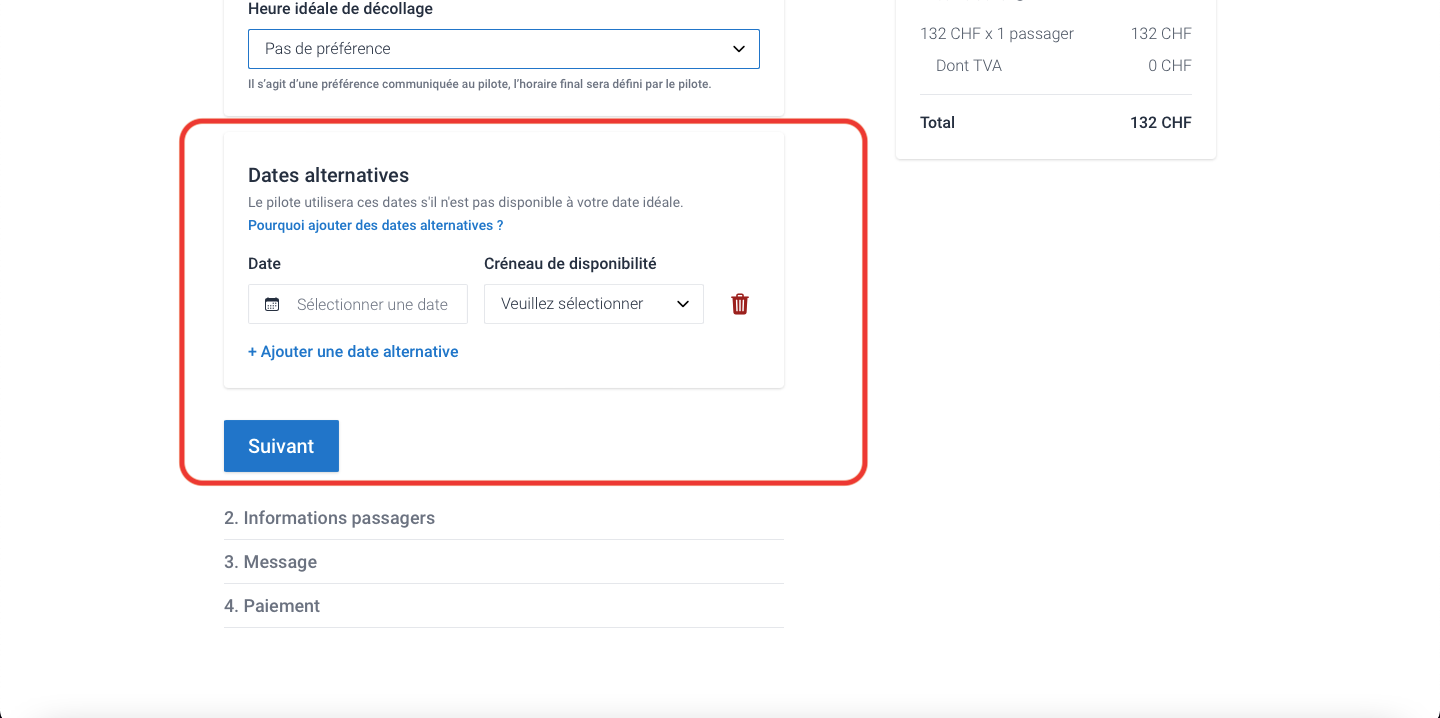Expand step '4. Paiement'
1440x718 pixels.
504,606
